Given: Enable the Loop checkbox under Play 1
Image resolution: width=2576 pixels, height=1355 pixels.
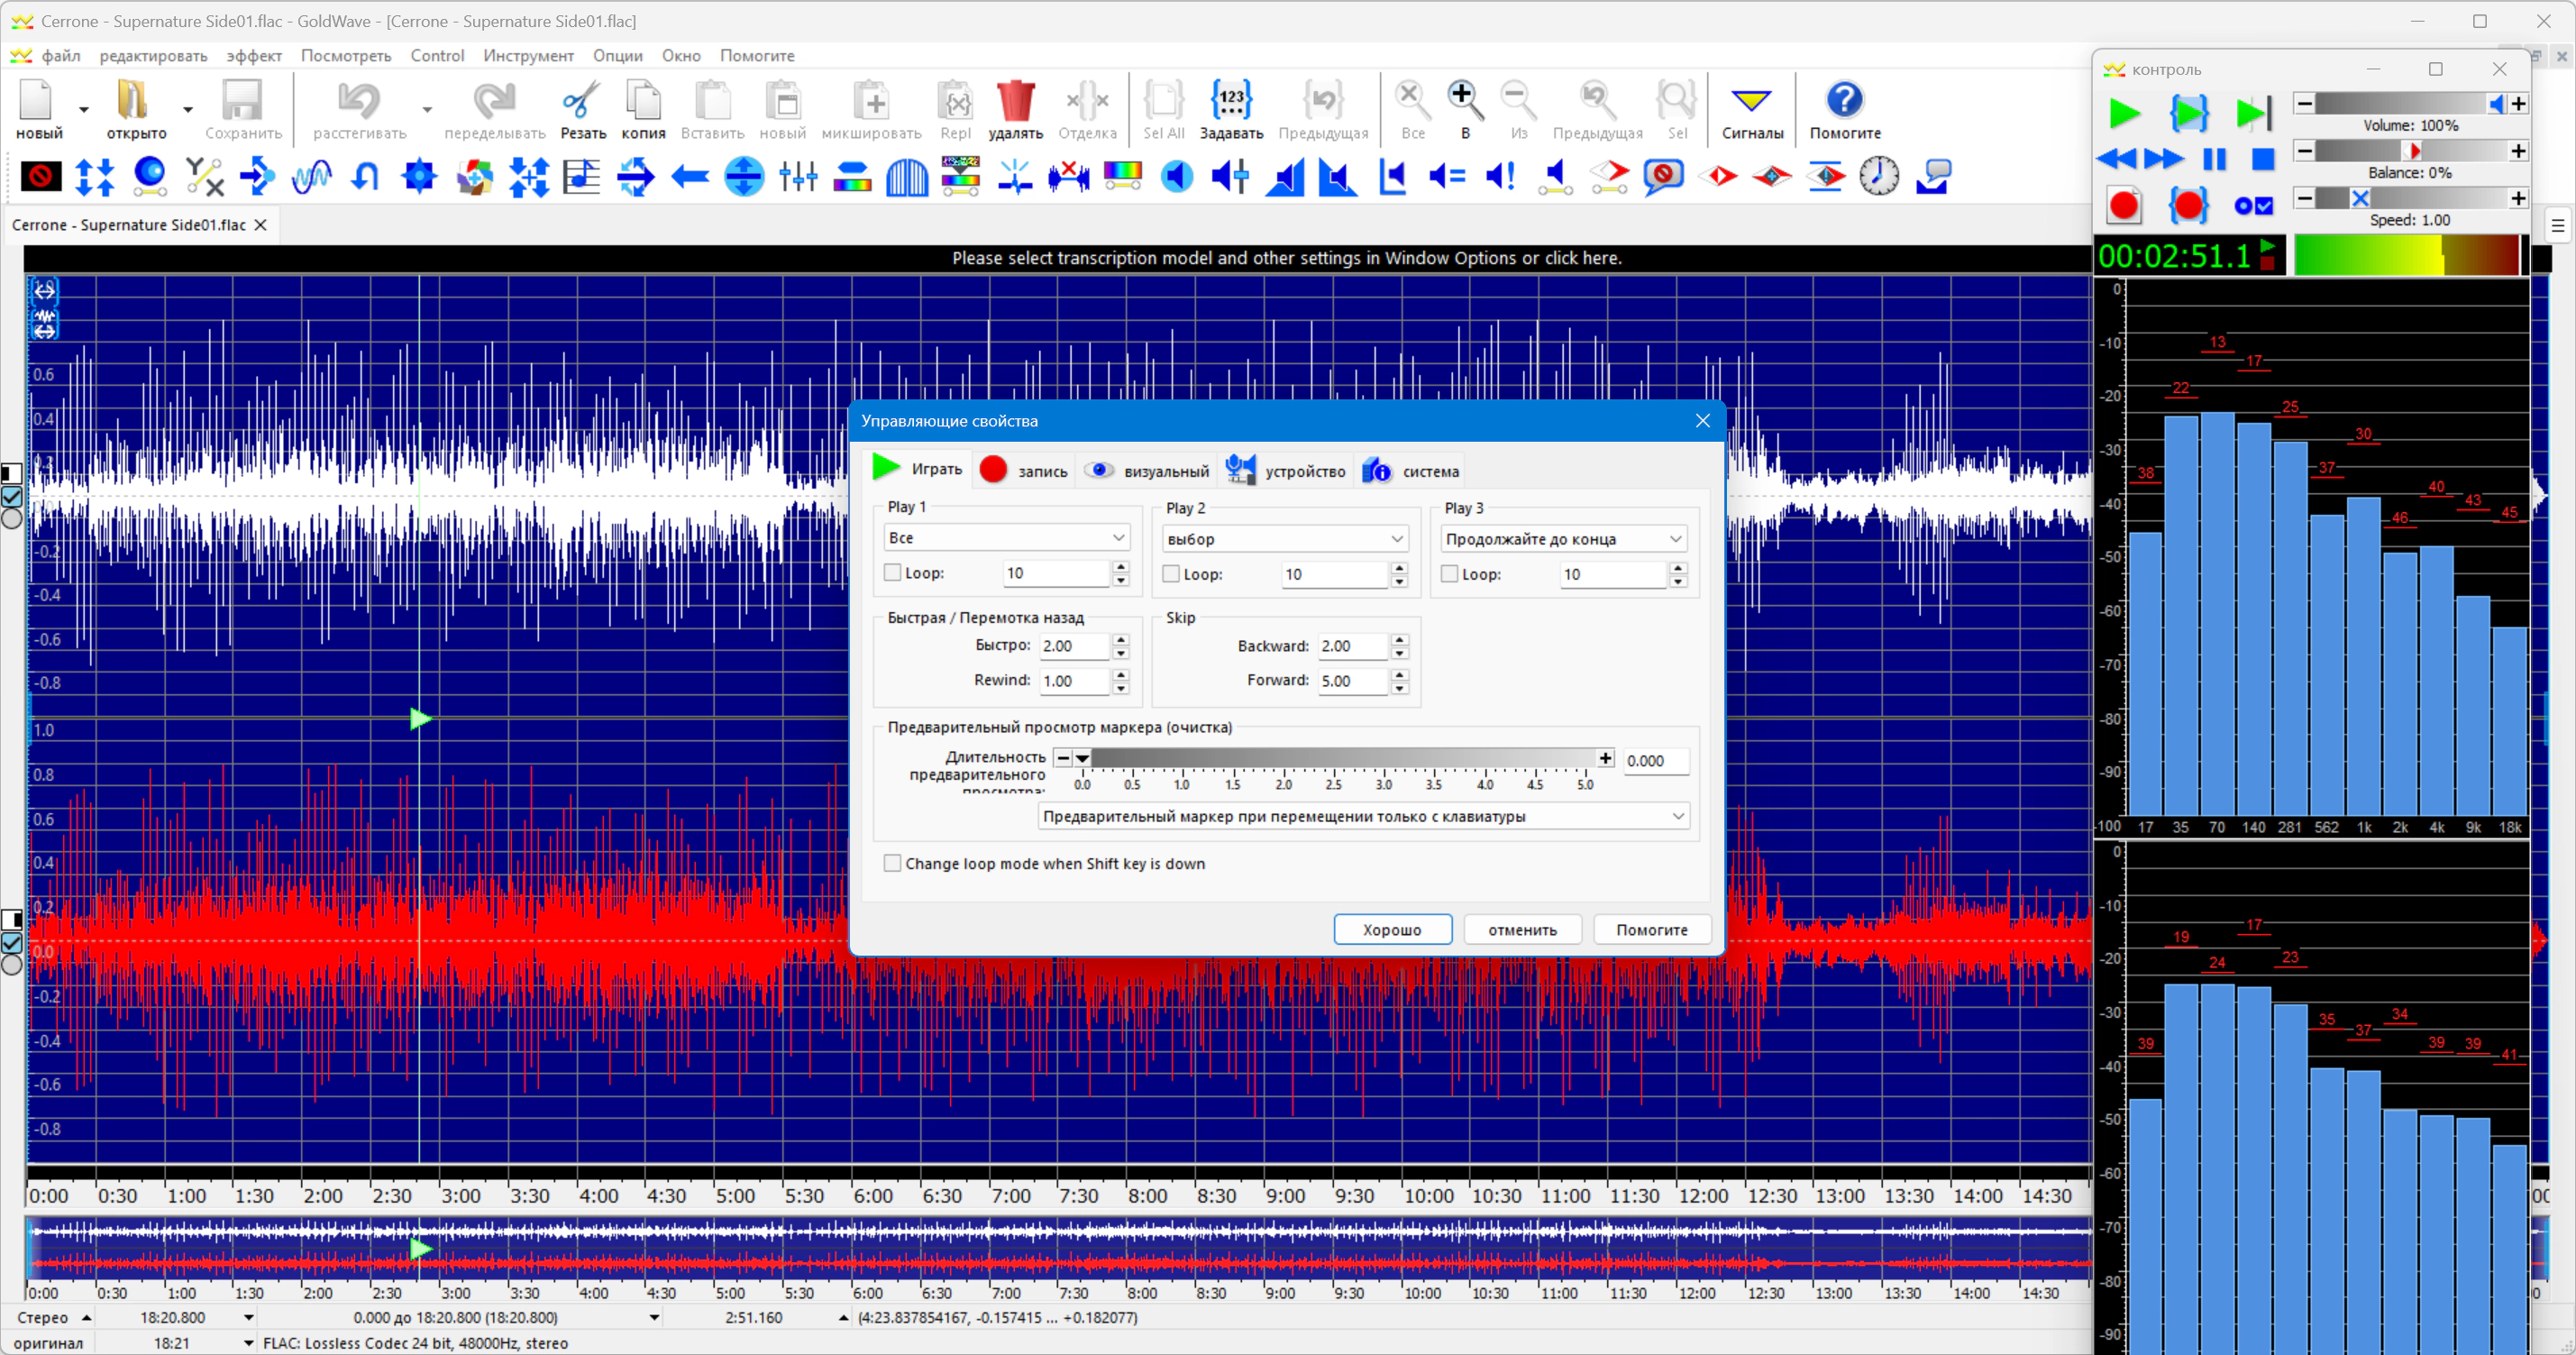Looking at the screenshot, I should tap(892, 573).
